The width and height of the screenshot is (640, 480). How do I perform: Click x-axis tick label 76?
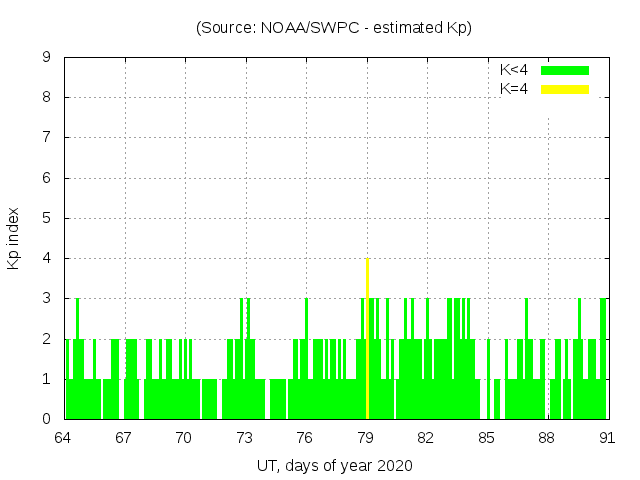(305, 438)
